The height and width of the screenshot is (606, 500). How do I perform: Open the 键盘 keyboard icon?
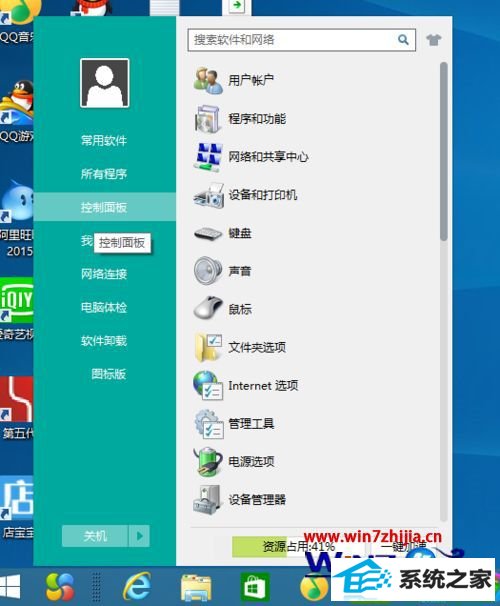click(x=208, y=233)
